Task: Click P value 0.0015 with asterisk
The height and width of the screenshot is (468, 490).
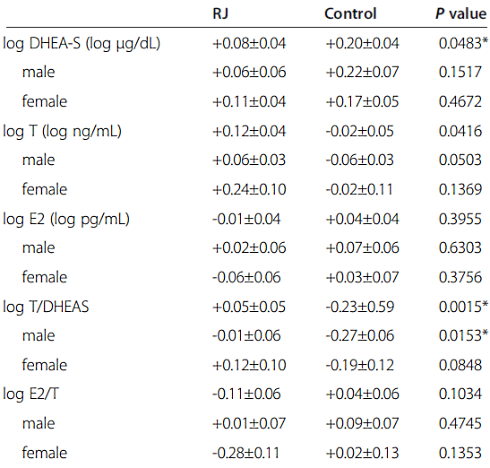Action: point(463,307)
